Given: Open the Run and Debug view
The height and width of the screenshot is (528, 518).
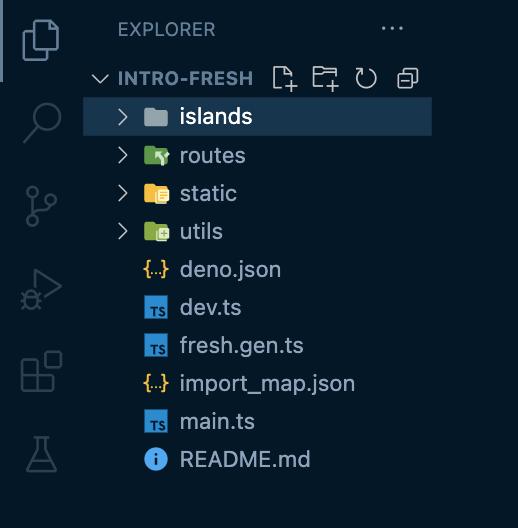Looking at the screenshot, I should [41, 289].
